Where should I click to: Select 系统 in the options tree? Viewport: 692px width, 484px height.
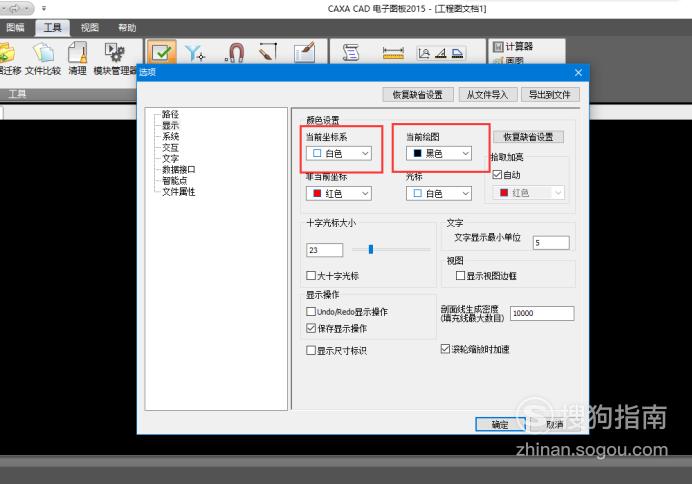tap(170, 136)
